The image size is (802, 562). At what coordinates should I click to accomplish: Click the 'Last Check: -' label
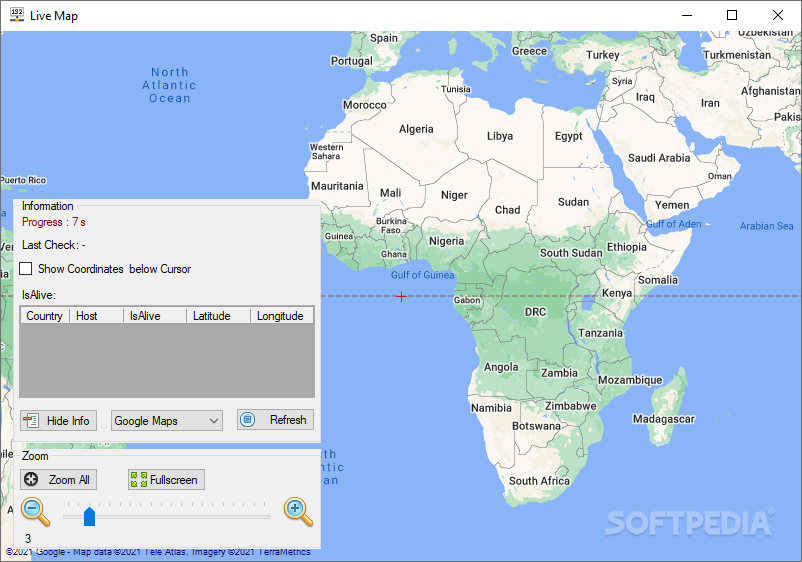click(54, 245)
